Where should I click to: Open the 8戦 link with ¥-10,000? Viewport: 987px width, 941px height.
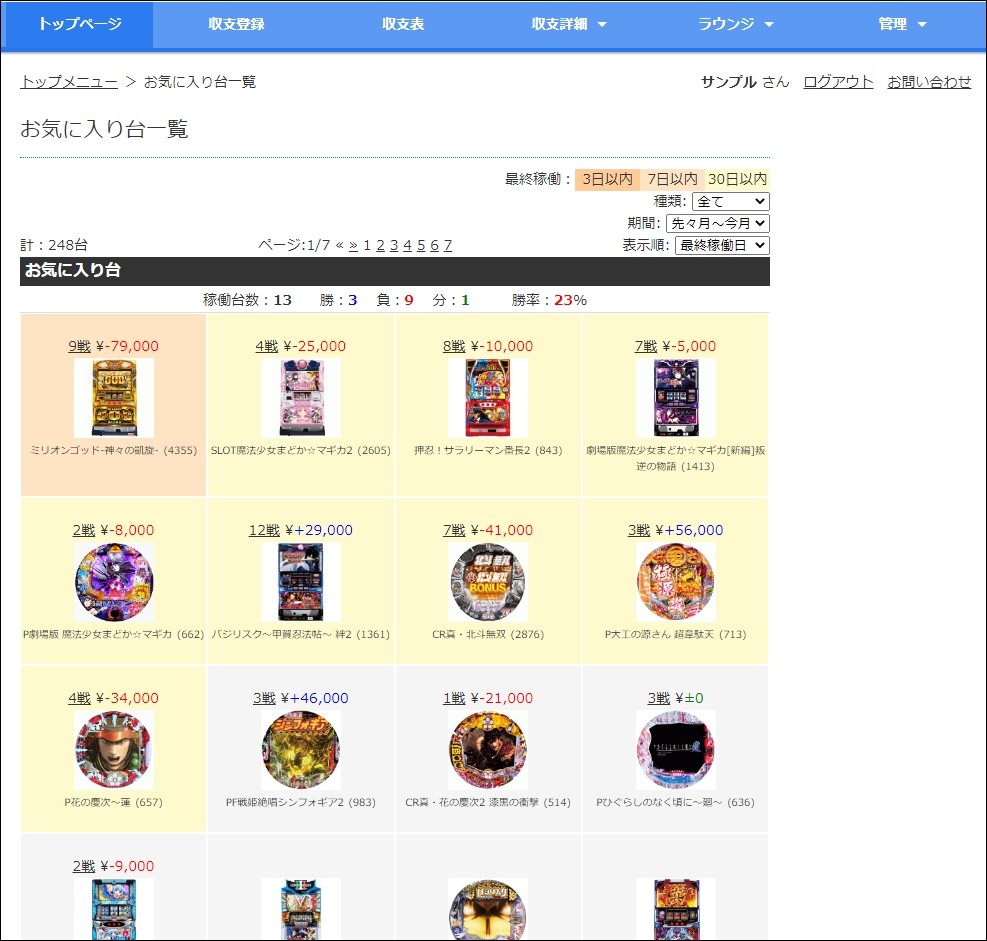[x=454, y=346]
